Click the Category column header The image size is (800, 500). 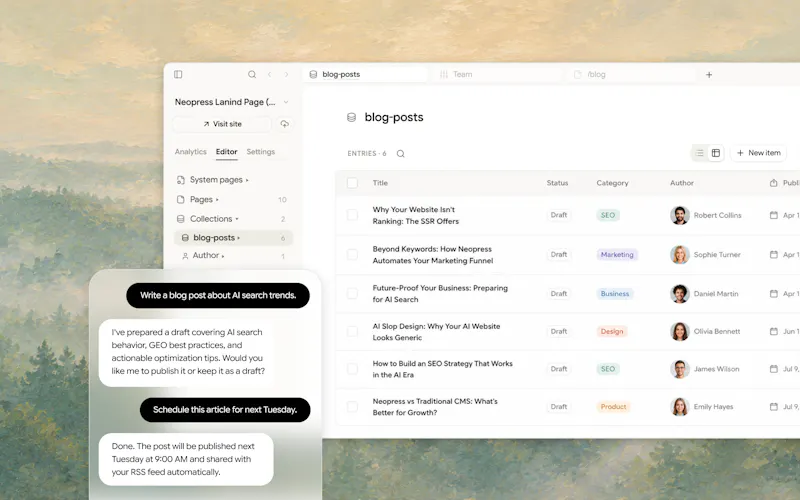tap(612, 183)
